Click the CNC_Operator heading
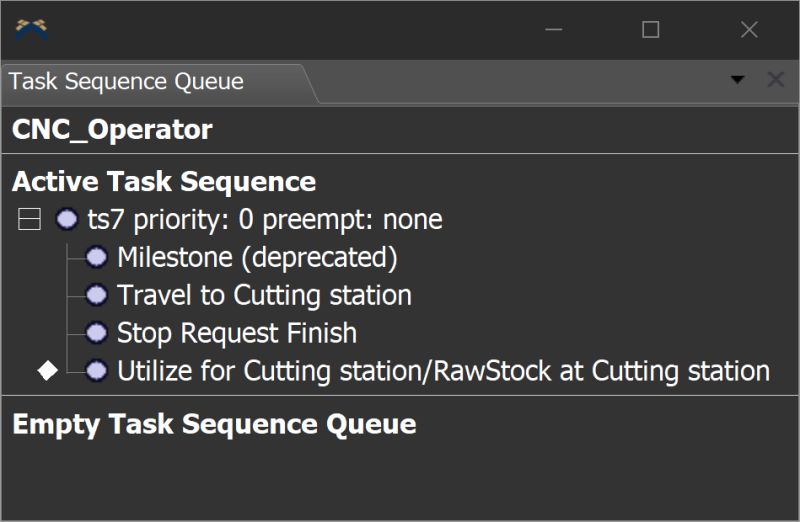The height and width of the screenshot is (522, 800). pos(112,130)
